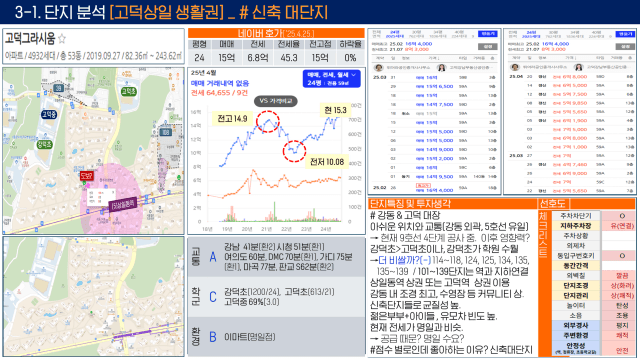The width and height of the screenshot is (640, 360).
Task: Click the 외부경사 checklist row label
Action: coord(576,325)
